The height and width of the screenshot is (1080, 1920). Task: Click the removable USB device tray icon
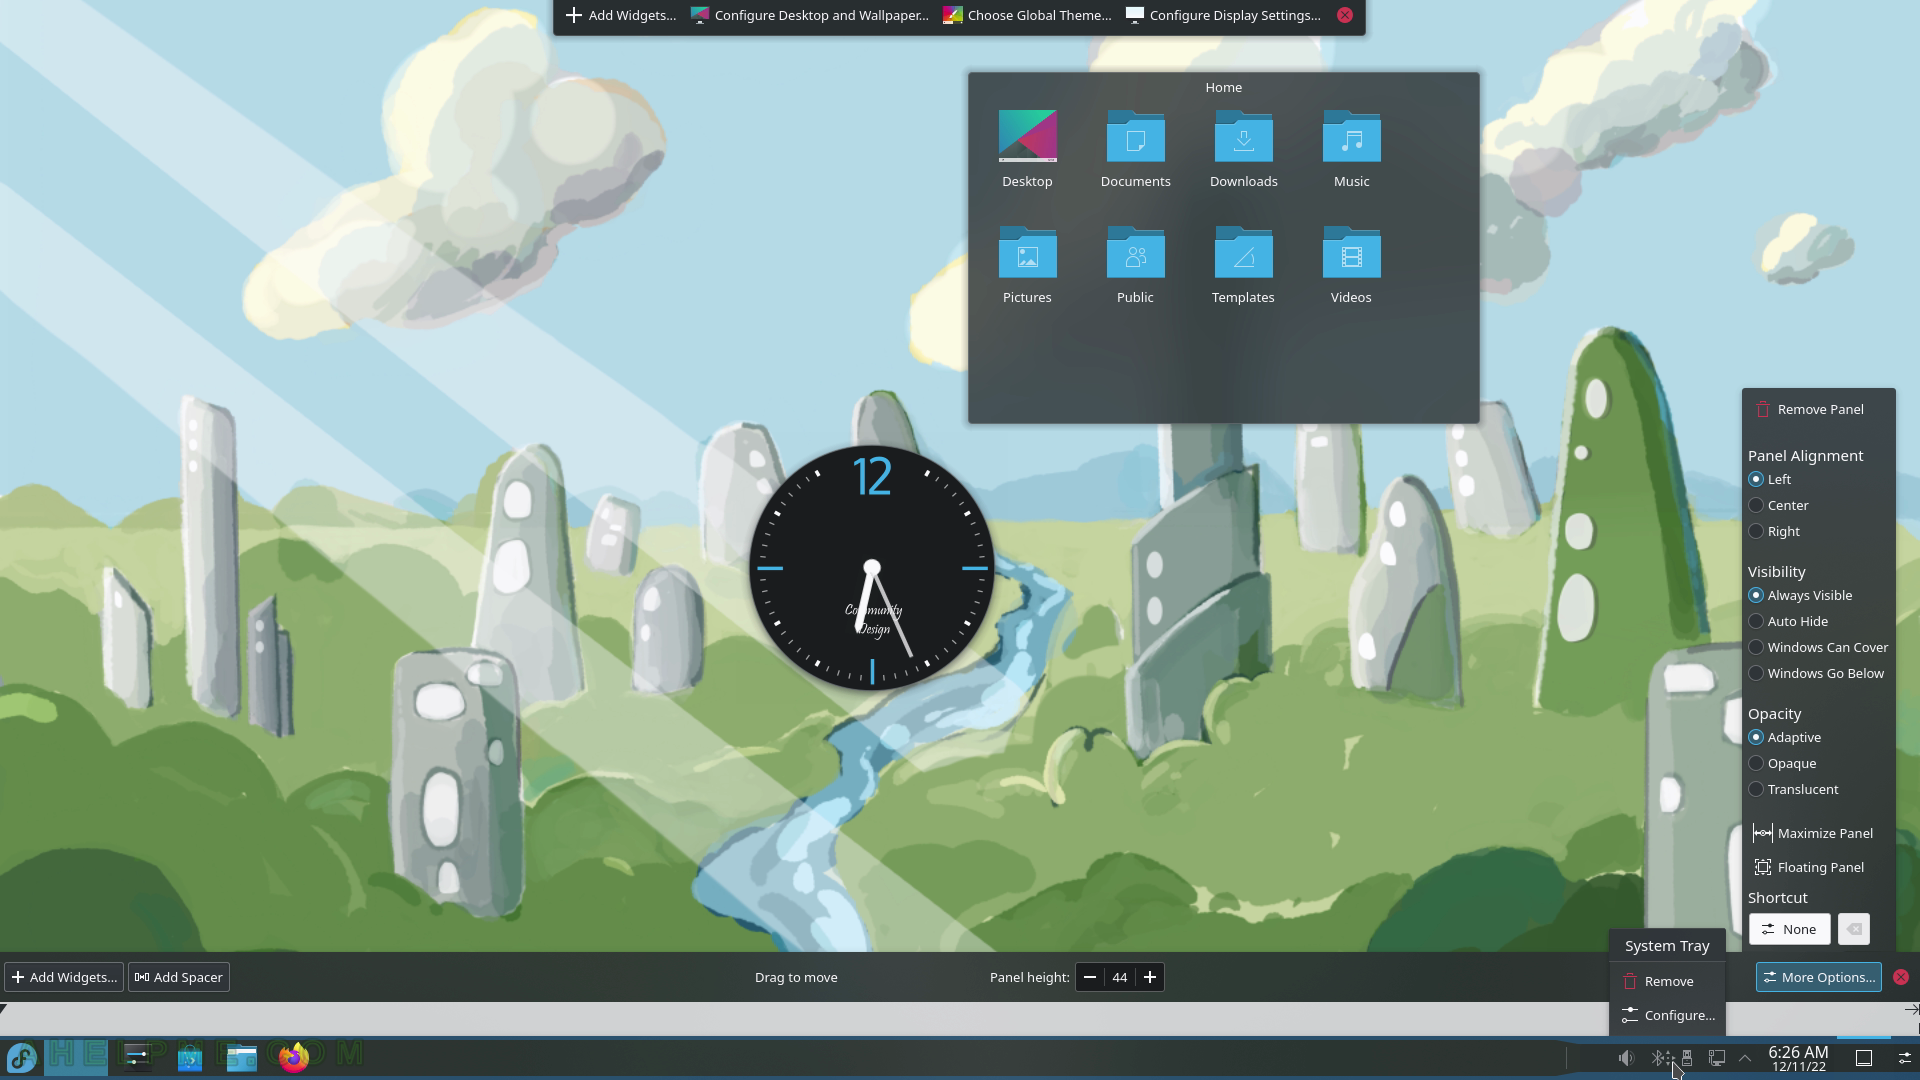[x=1687, y=1058]
